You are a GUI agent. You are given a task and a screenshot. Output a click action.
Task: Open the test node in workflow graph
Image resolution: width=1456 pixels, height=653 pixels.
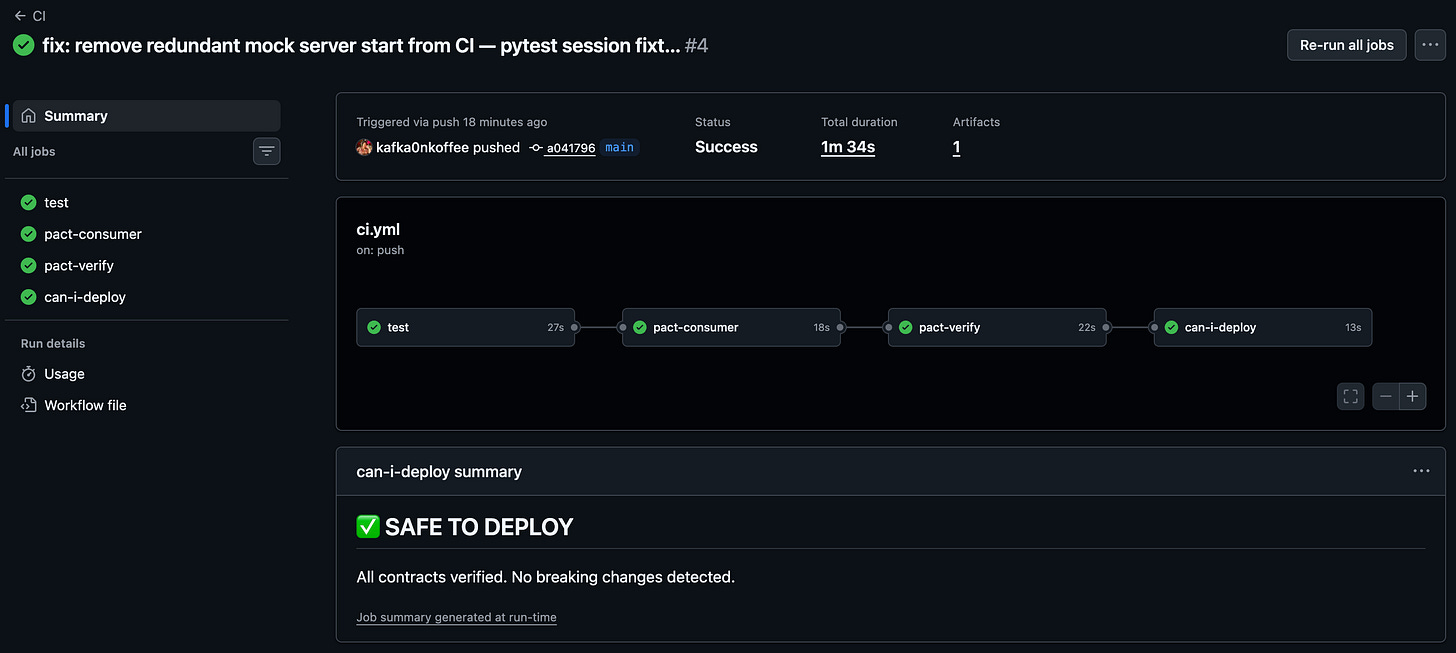(x=466, y=327)
